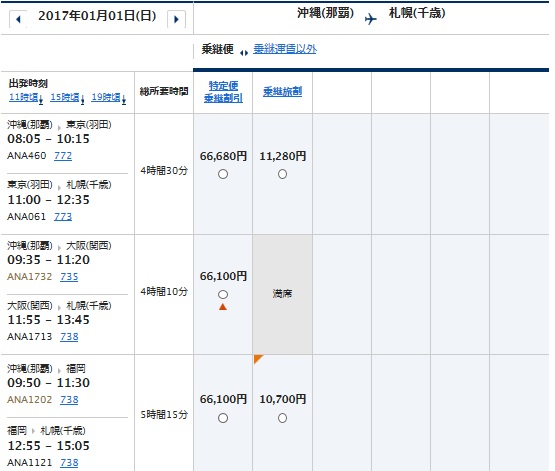
Task: Open 特定便乗継割引 fare details
Action: [x=223, y=92]
